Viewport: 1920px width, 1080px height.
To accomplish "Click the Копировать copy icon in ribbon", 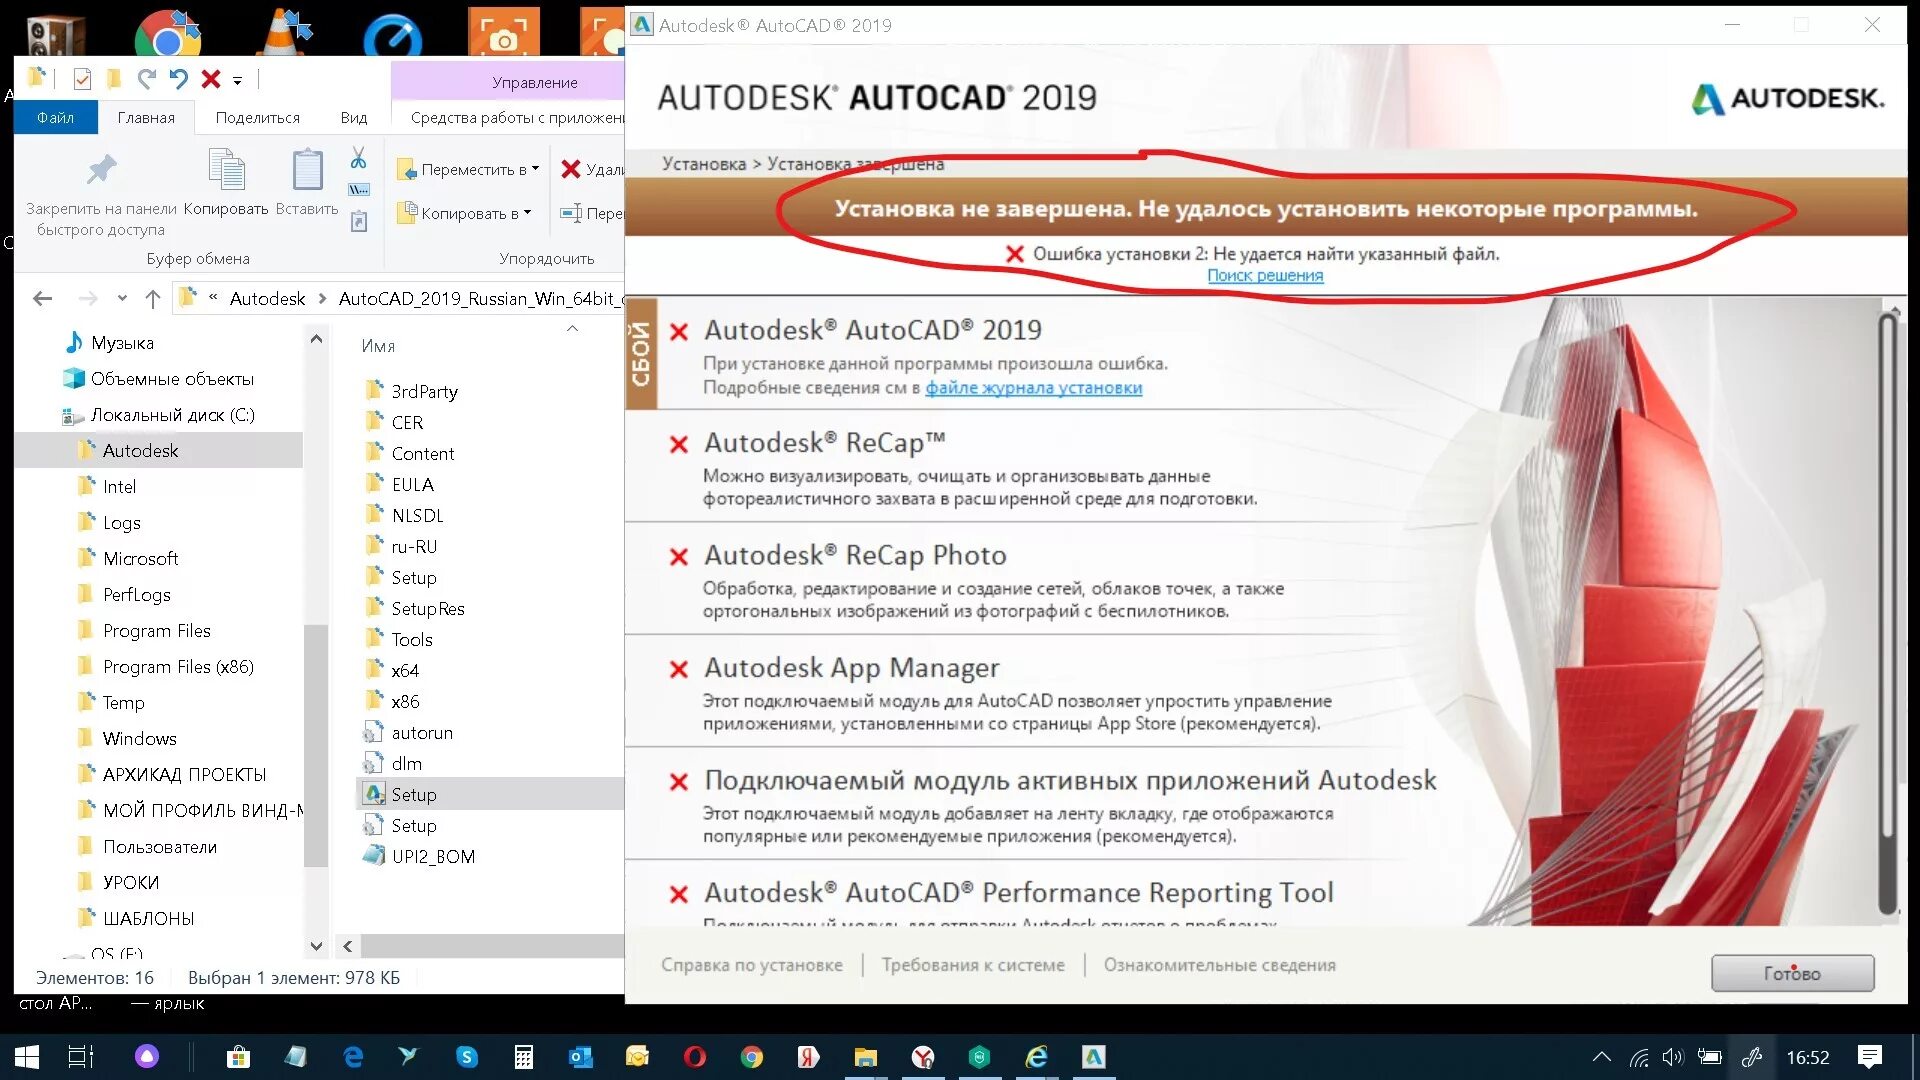I will coord(226,170).
